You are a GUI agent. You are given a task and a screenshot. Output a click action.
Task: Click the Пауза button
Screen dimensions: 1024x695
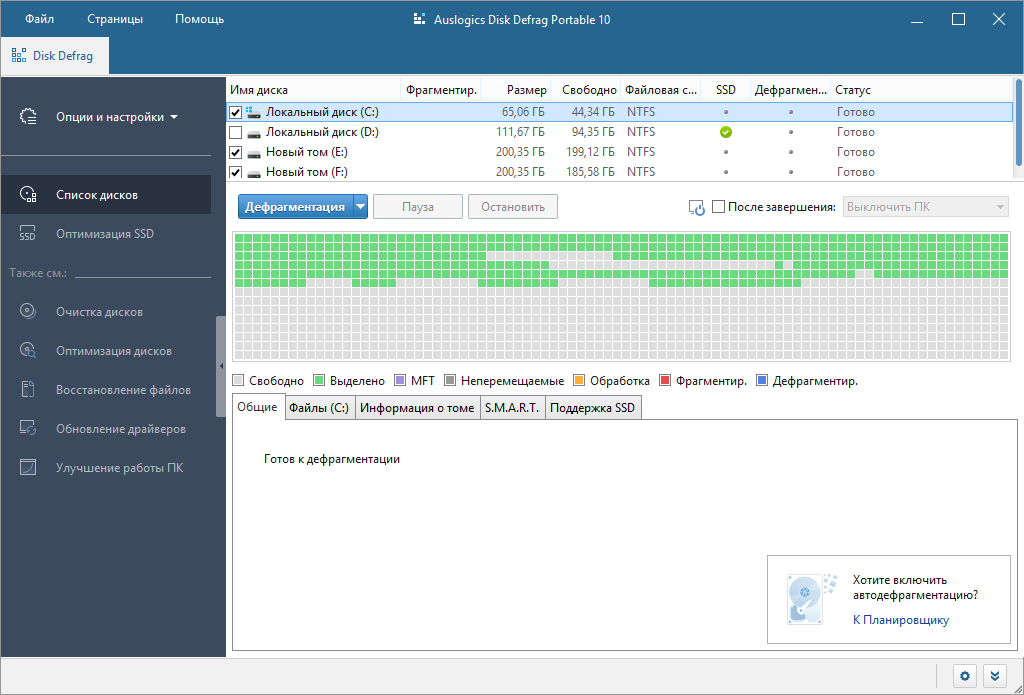click(x=418, y=207)
